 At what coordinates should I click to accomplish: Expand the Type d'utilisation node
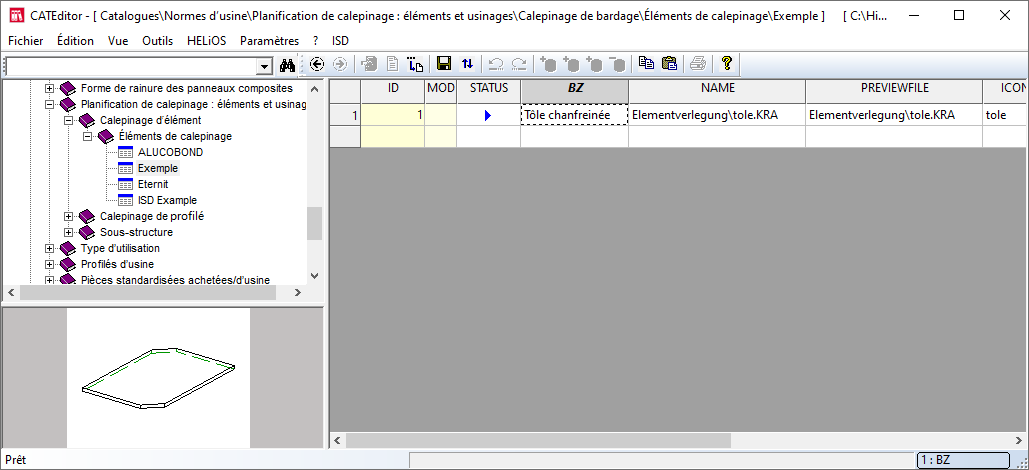pos(50,248)
